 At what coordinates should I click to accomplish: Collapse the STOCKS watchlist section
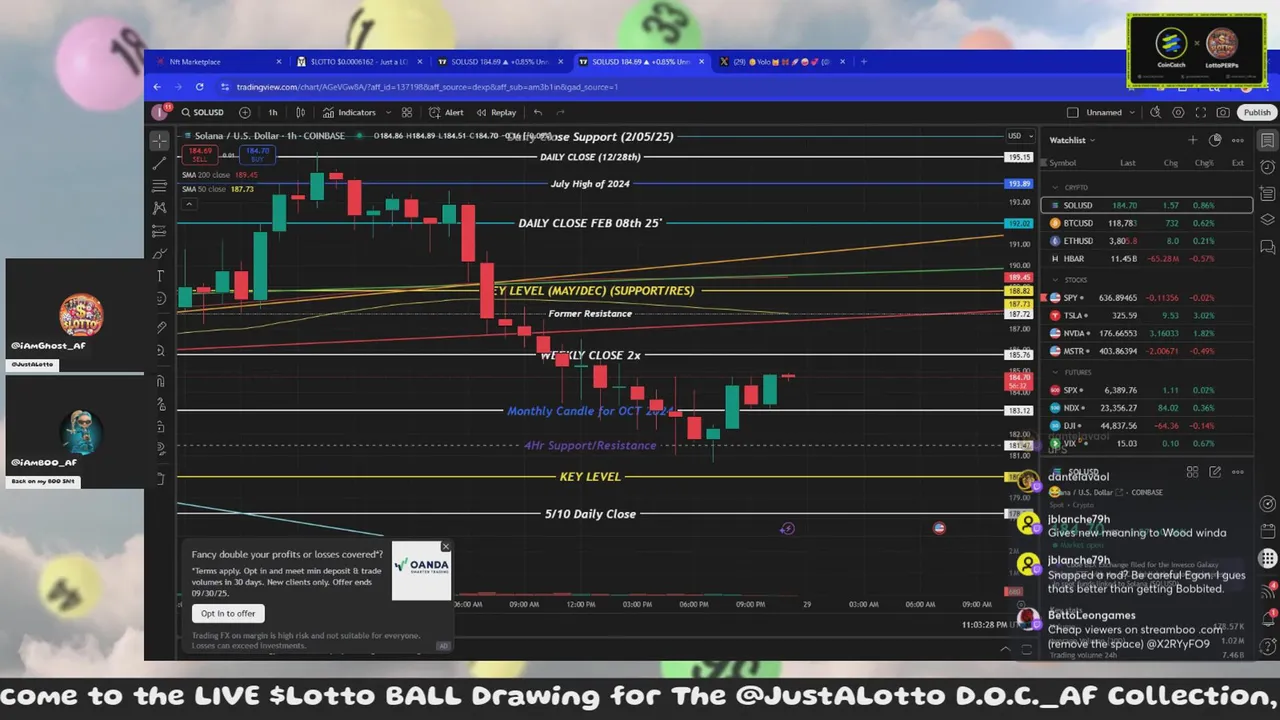click(1055, 280)
